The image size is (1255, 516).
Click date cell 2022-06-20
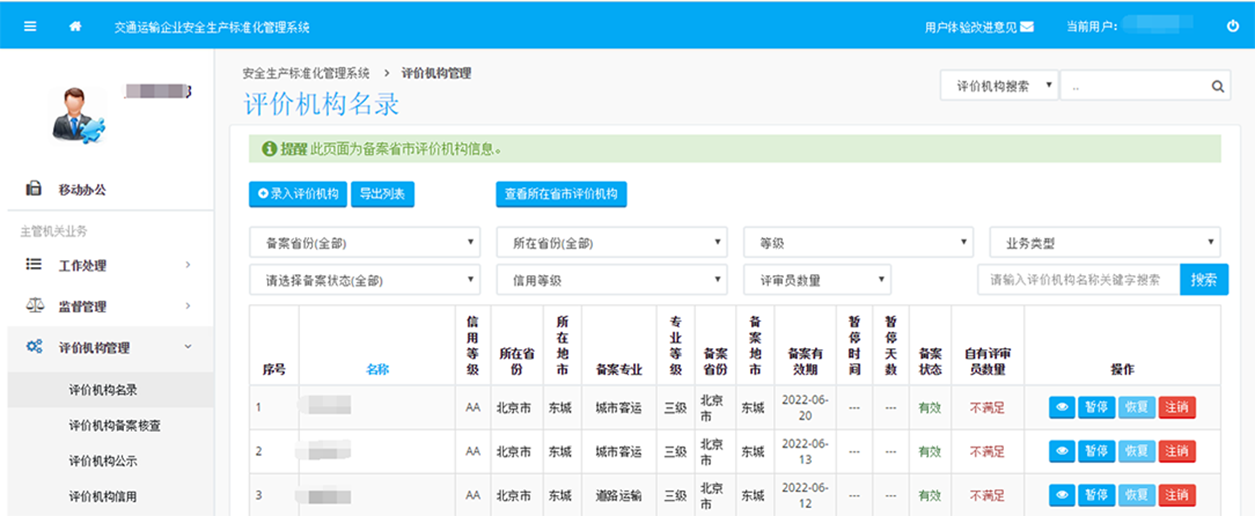(804, 408)
